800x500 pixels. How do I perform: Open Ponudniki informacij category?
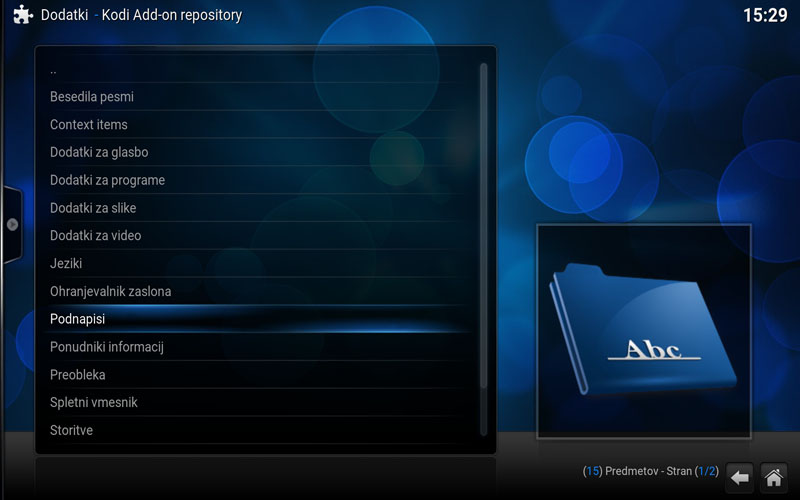[107, 347]
